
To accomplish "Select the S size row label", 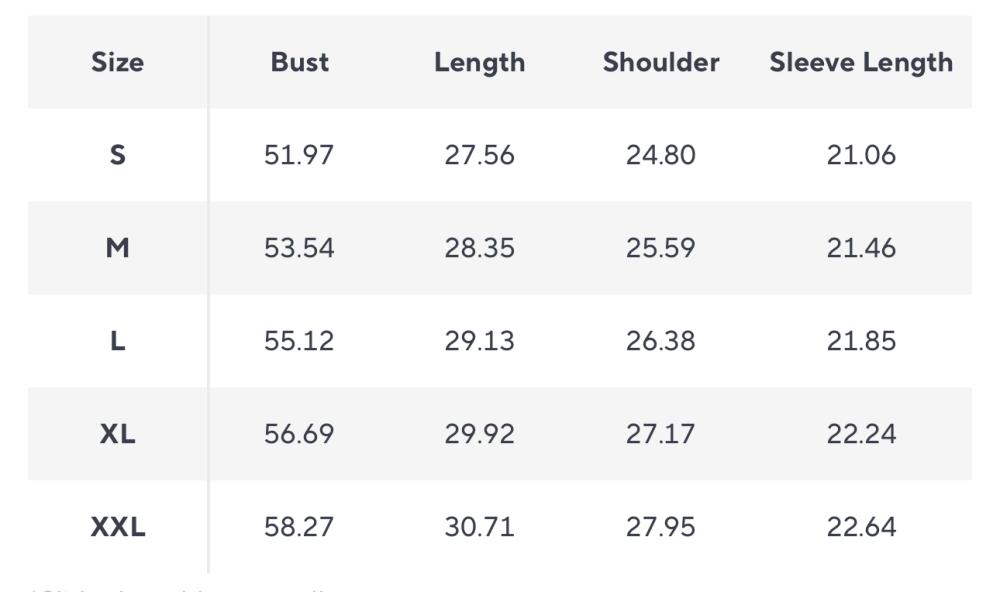I will click(118, 155).
